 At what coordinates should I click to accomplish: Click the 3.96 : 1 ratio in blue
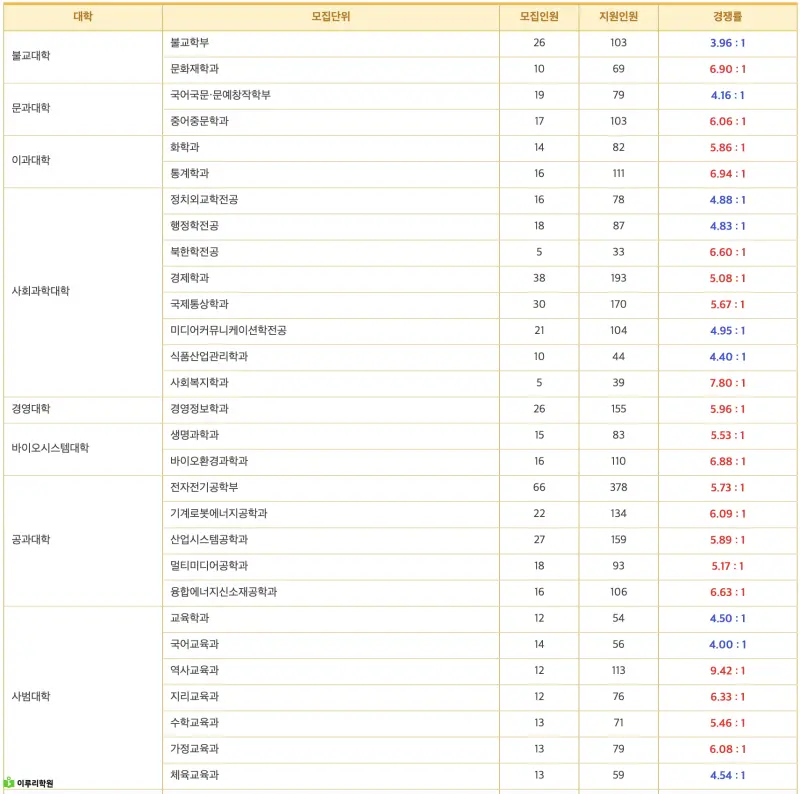pyautogui.click(x=727, y=43)
